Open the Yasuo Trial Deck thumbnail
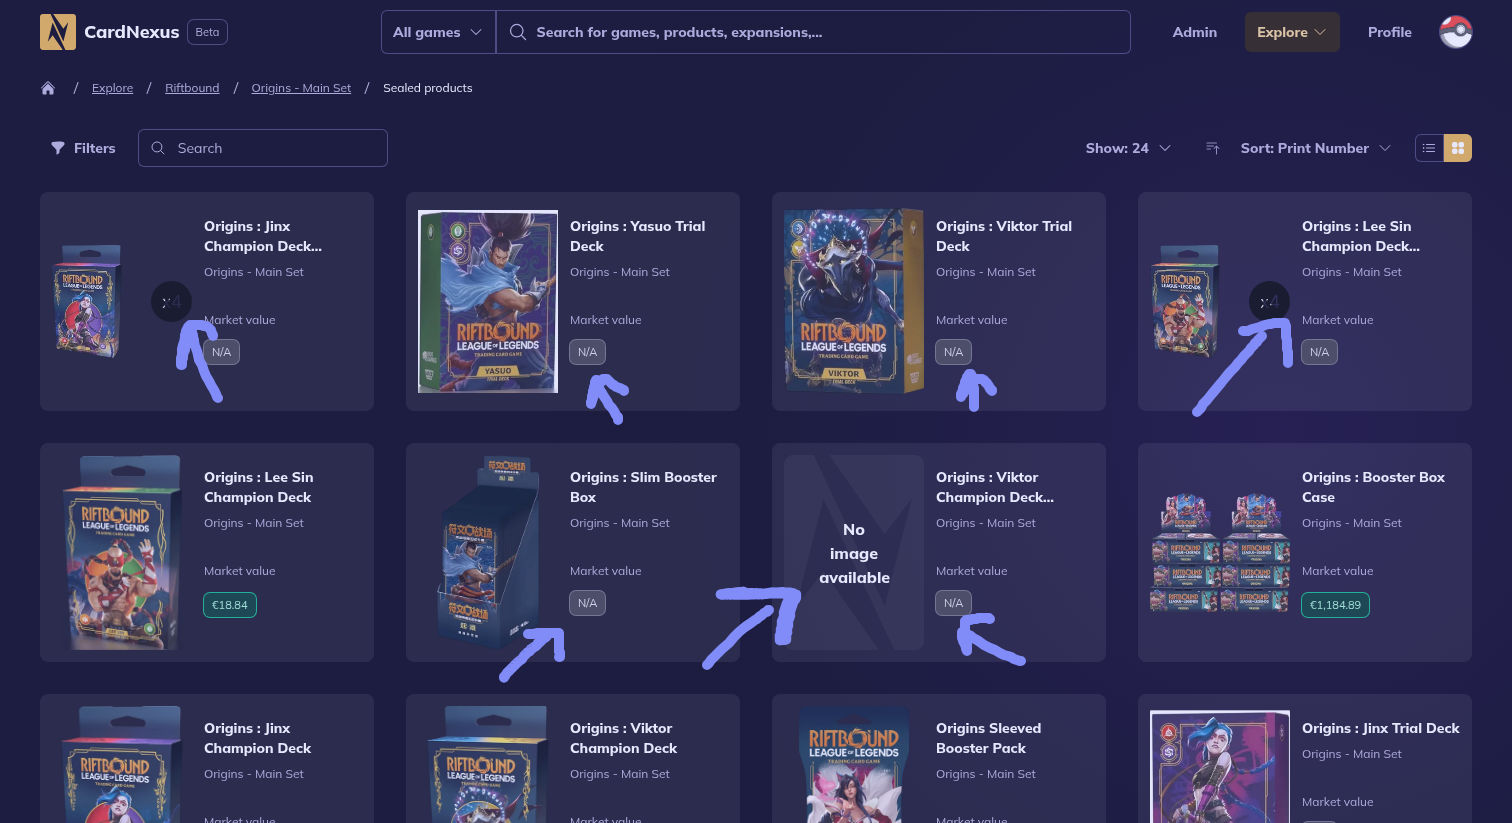Image resolution: width=1512 pixels, height=823 pixels. coord(488,301)
